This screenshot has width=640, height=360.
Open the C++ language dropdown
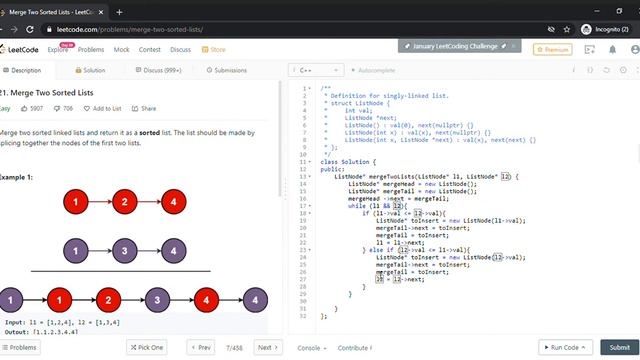(316, 70)
